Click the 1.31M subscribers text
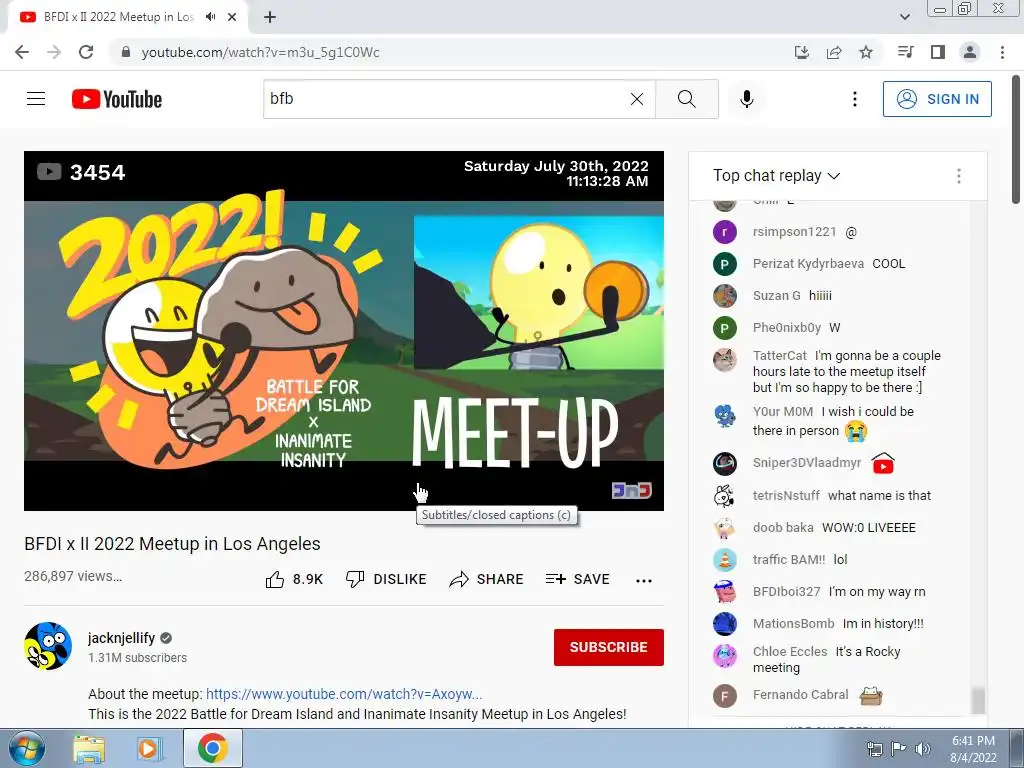This screenshot has width=1024, height=768. [x=138, y=658]
